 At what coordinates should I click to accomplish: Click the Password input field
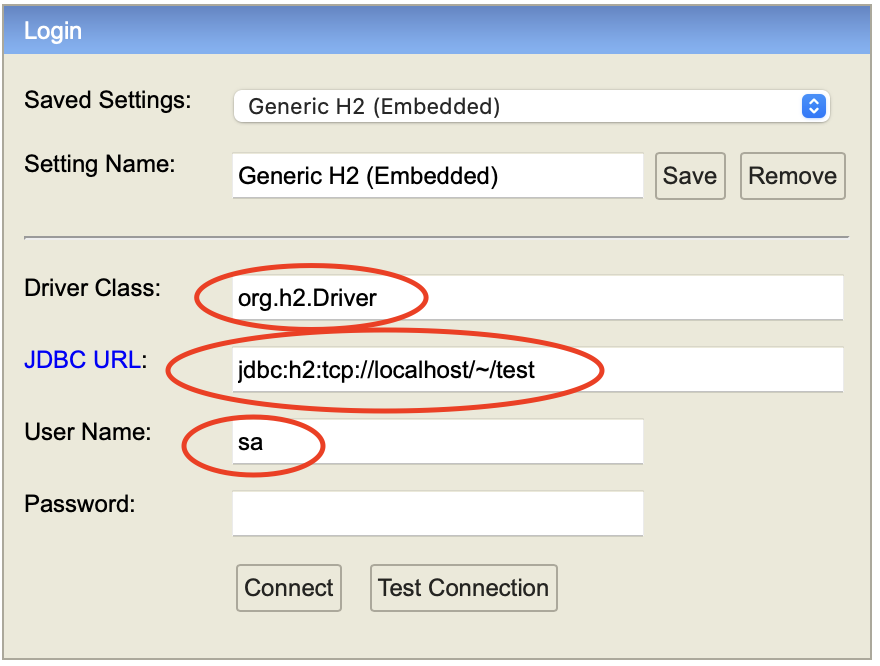pyautogui.click(x=438, y=513)
